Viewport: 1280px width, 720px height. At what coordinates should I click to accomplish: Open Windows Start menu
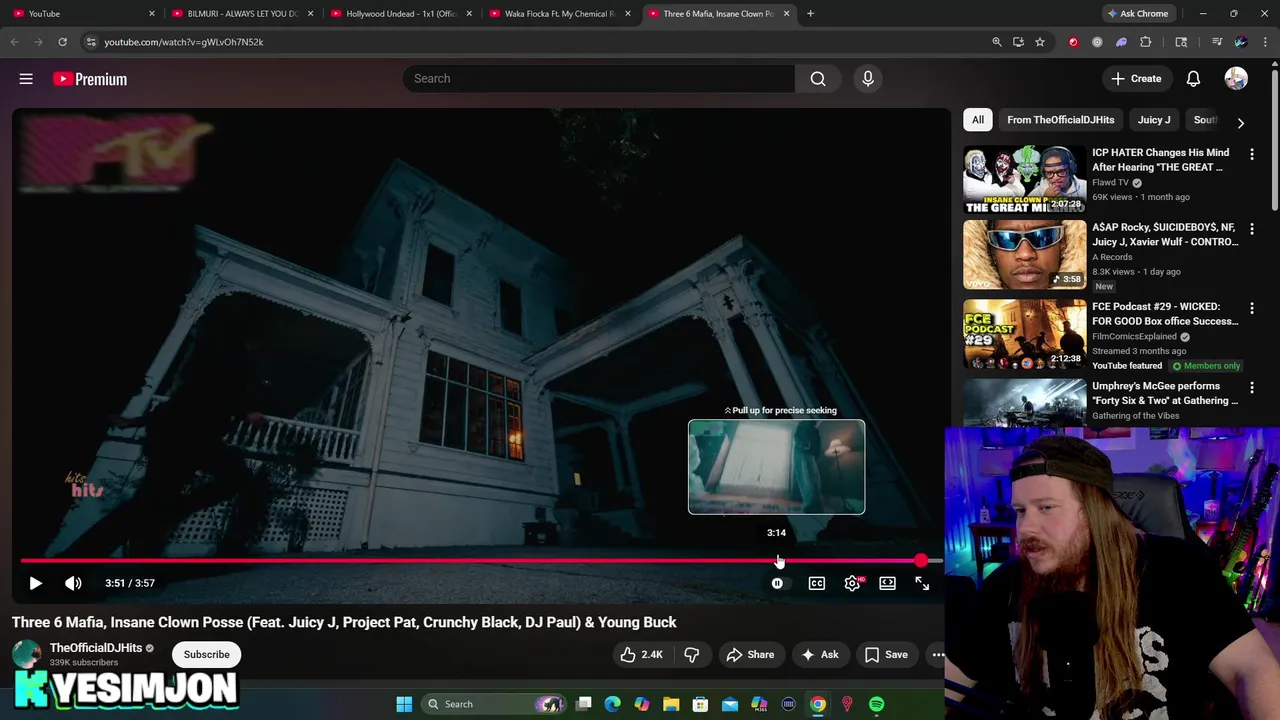tap(404, 704)
